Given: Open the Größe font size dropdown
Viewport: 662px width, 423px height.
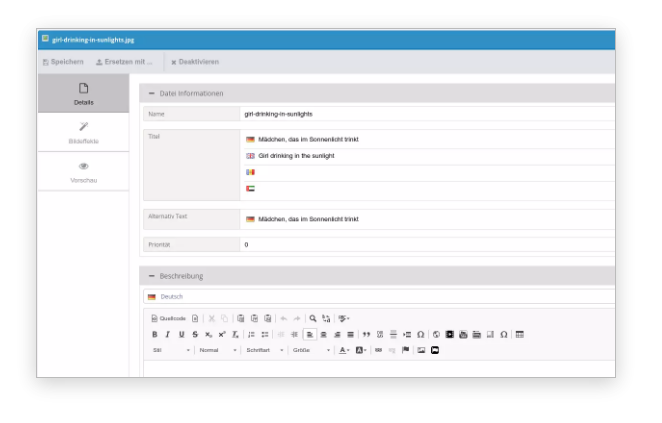Looking at the screenshot, I should point(311,350).
